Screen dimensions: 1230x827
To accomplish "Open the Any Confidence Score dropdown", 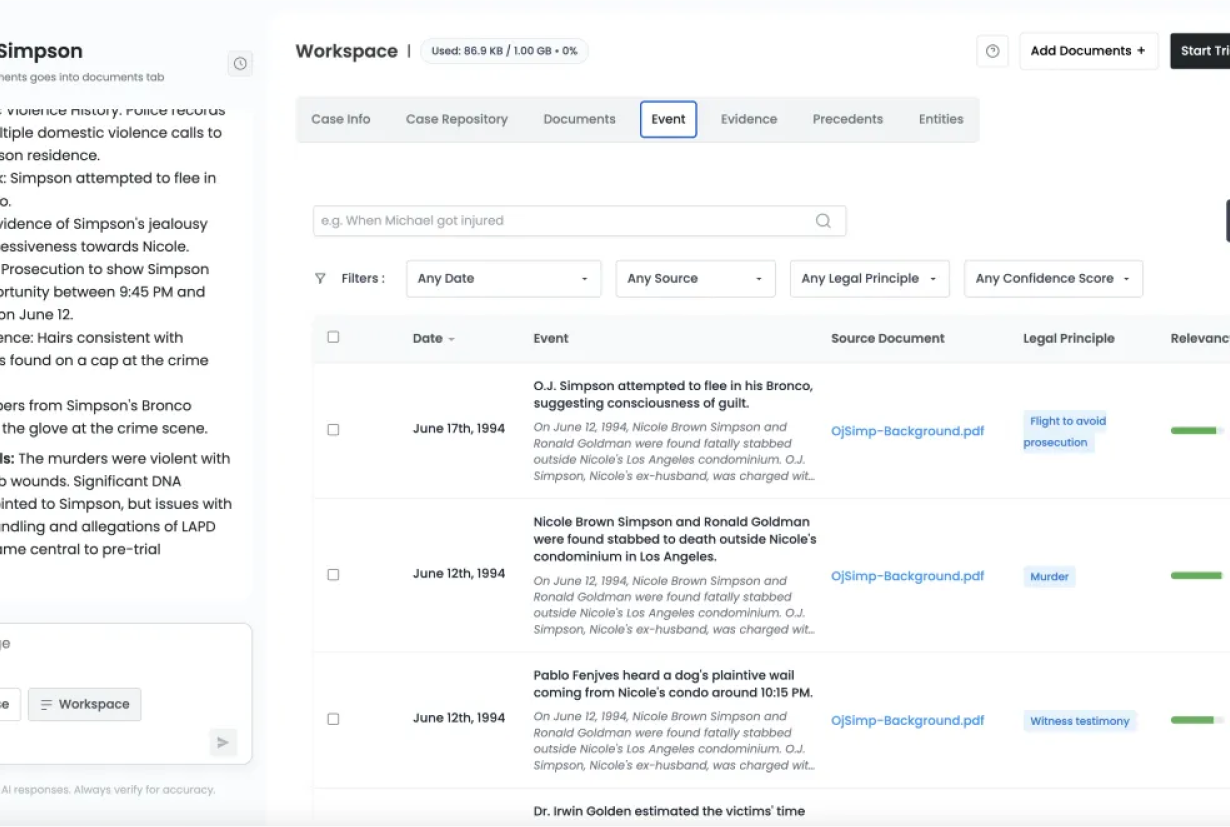I will pos(1052,278).
